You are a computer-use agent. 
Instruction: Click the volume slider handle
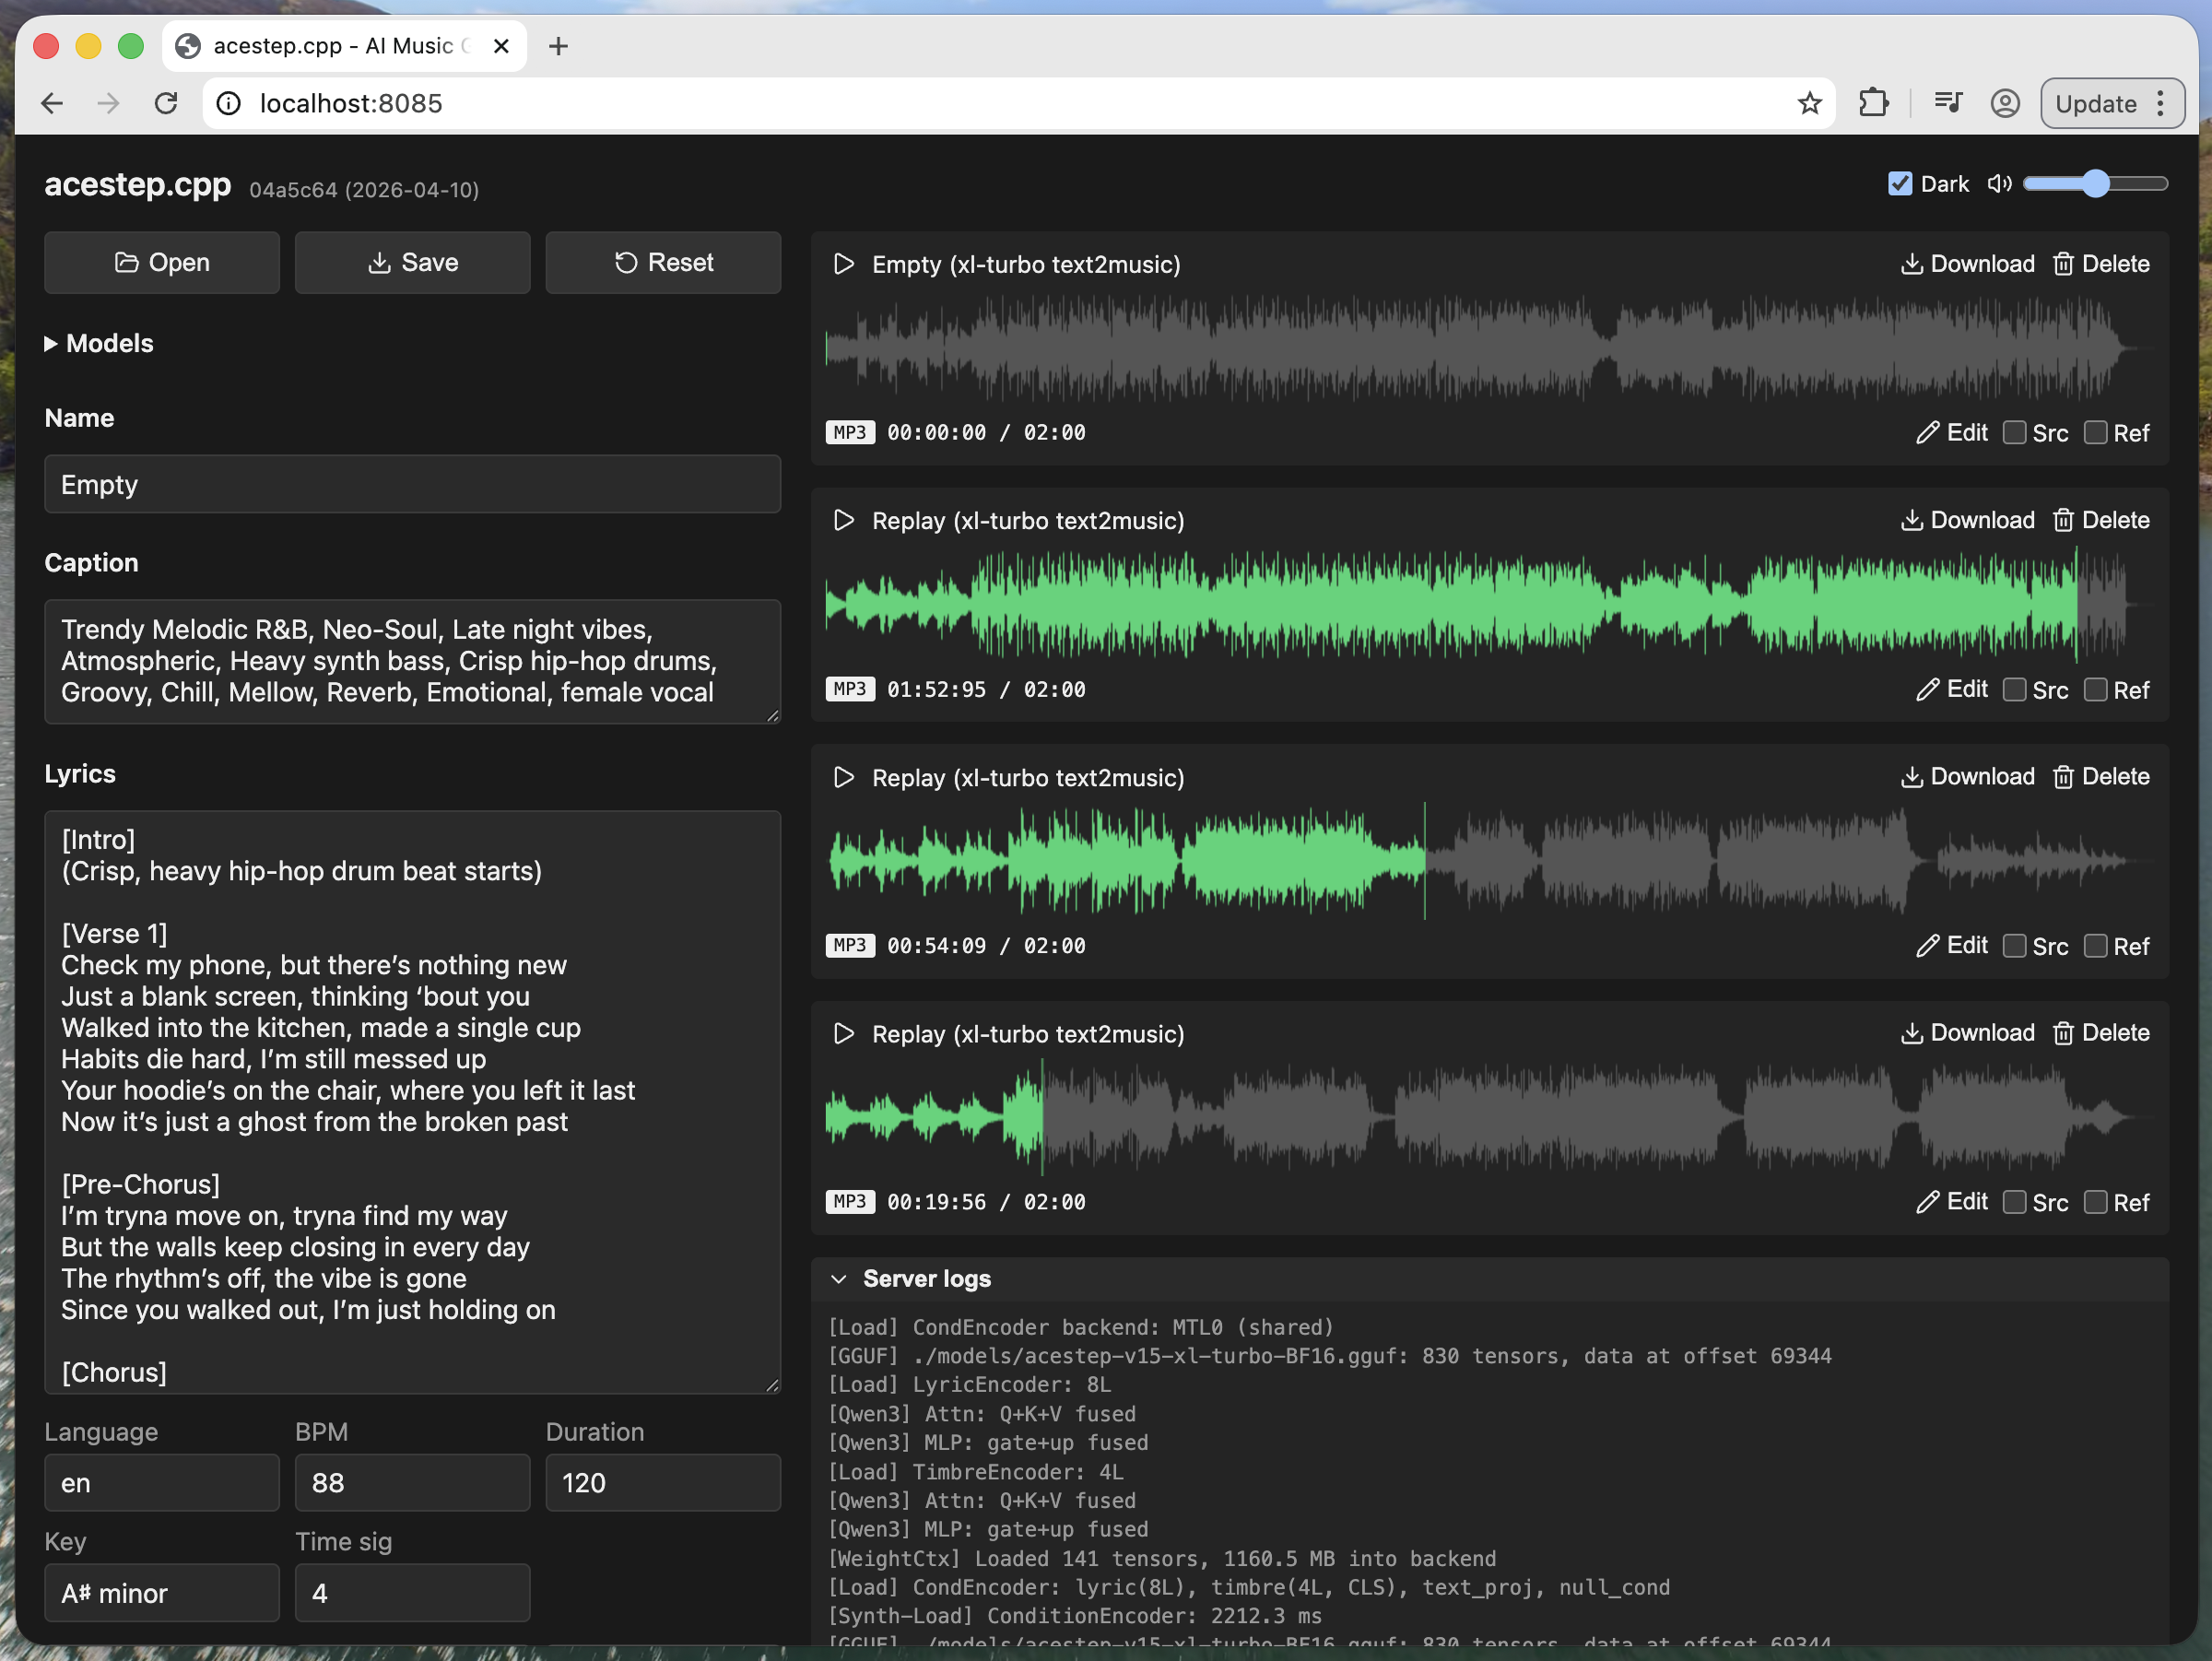pyautogui.click(x=2096, y=184)
